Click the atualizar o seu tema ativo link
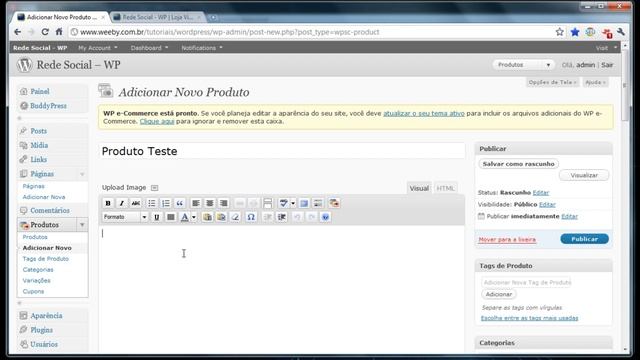Viewport: 640px width, 360px height. point(424,113)
